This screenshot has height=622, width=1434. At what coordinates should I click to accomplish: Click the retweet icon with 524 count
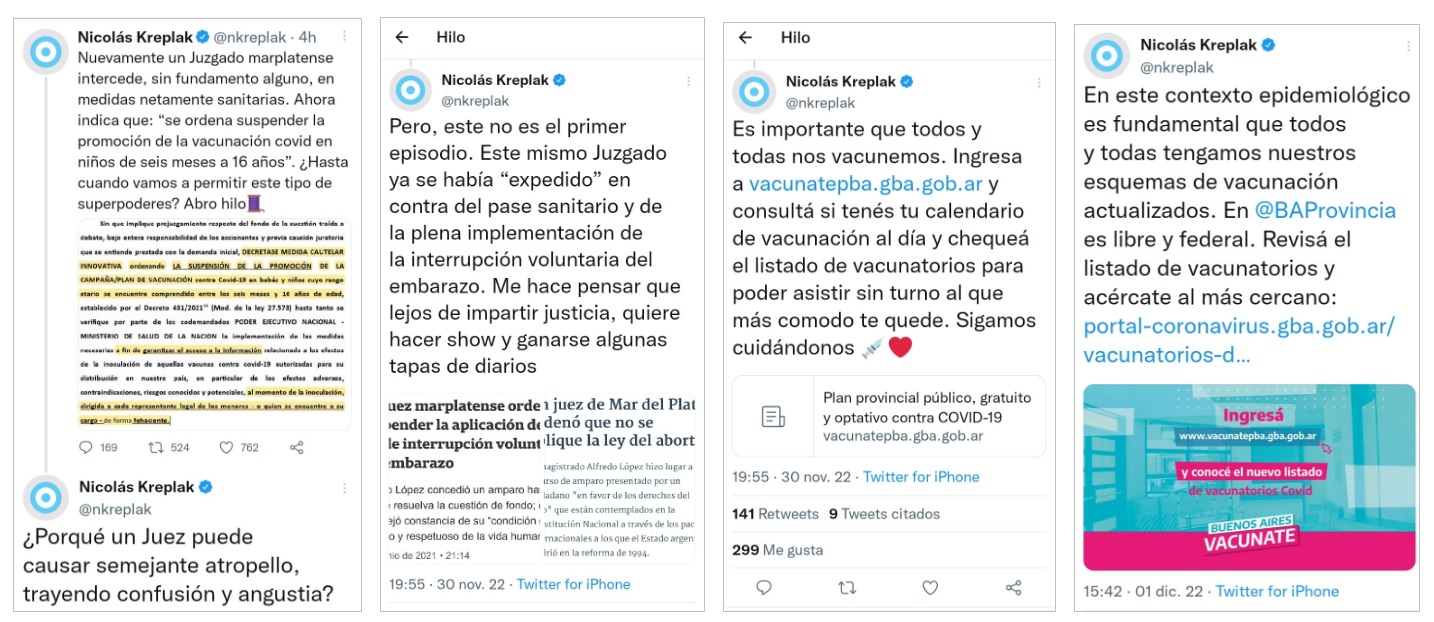[156, 448]
